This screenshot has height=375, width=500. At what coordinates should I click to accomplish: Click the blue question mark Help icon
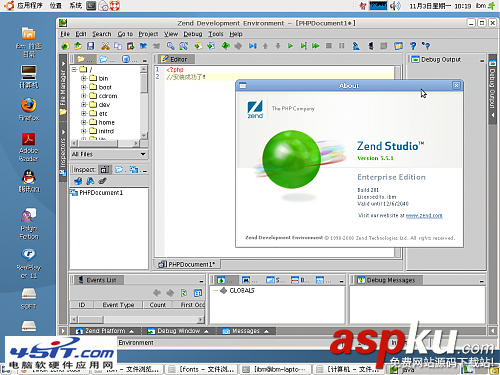(413, 46)
